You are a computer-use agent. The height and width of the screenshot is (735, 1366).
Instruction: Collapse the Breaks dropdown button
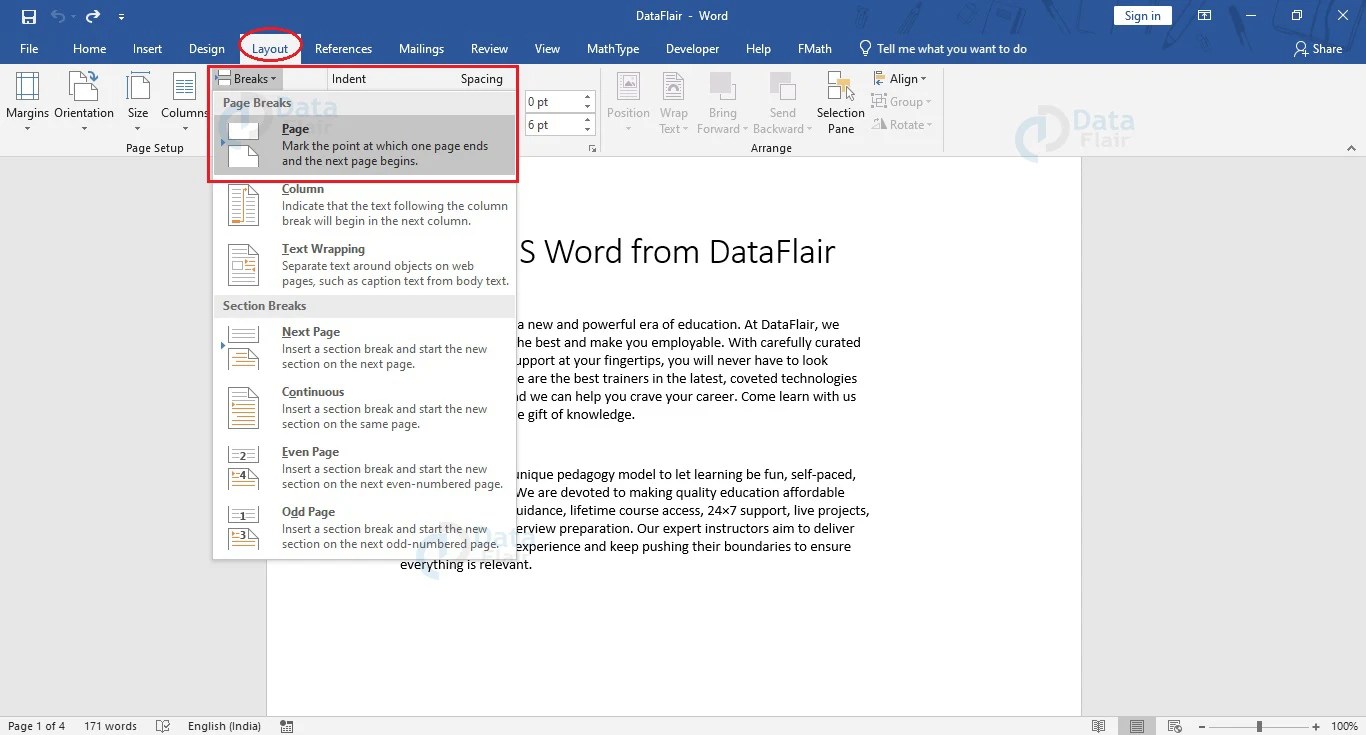pyautogui.click(x=247, y=79)
